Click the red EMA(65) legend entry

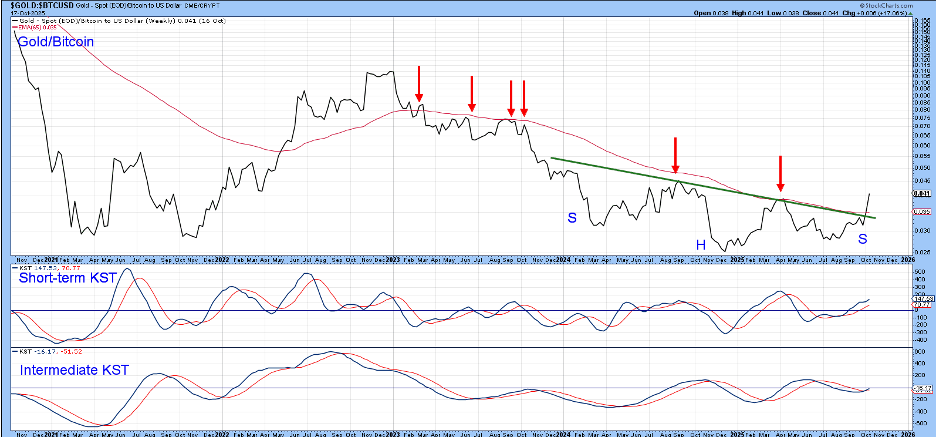(x=28, y=26)
